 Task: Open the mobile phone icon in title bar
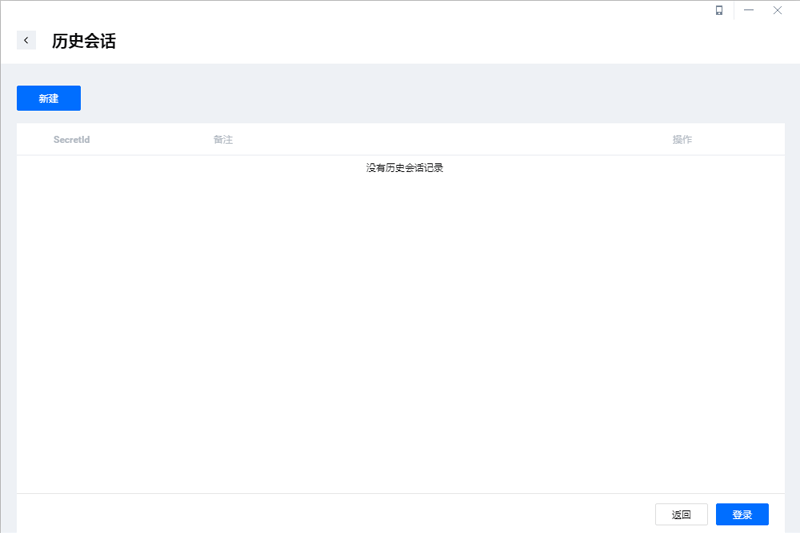click(x=719, y=10)
